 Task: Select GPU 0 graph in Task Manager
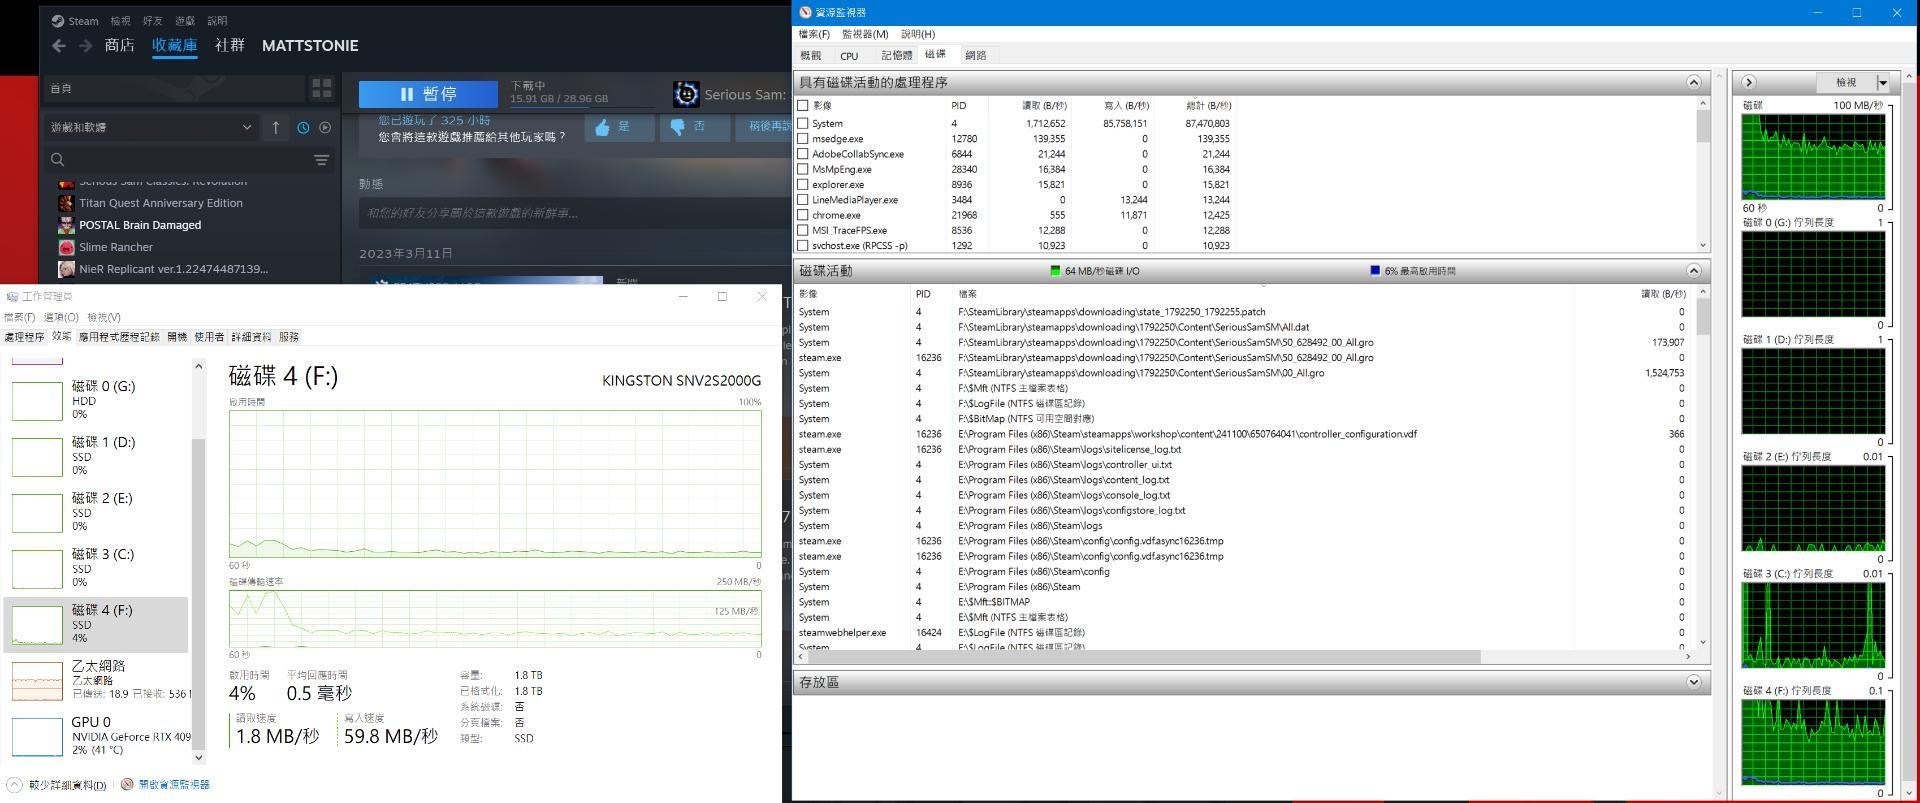coord(37,736)
